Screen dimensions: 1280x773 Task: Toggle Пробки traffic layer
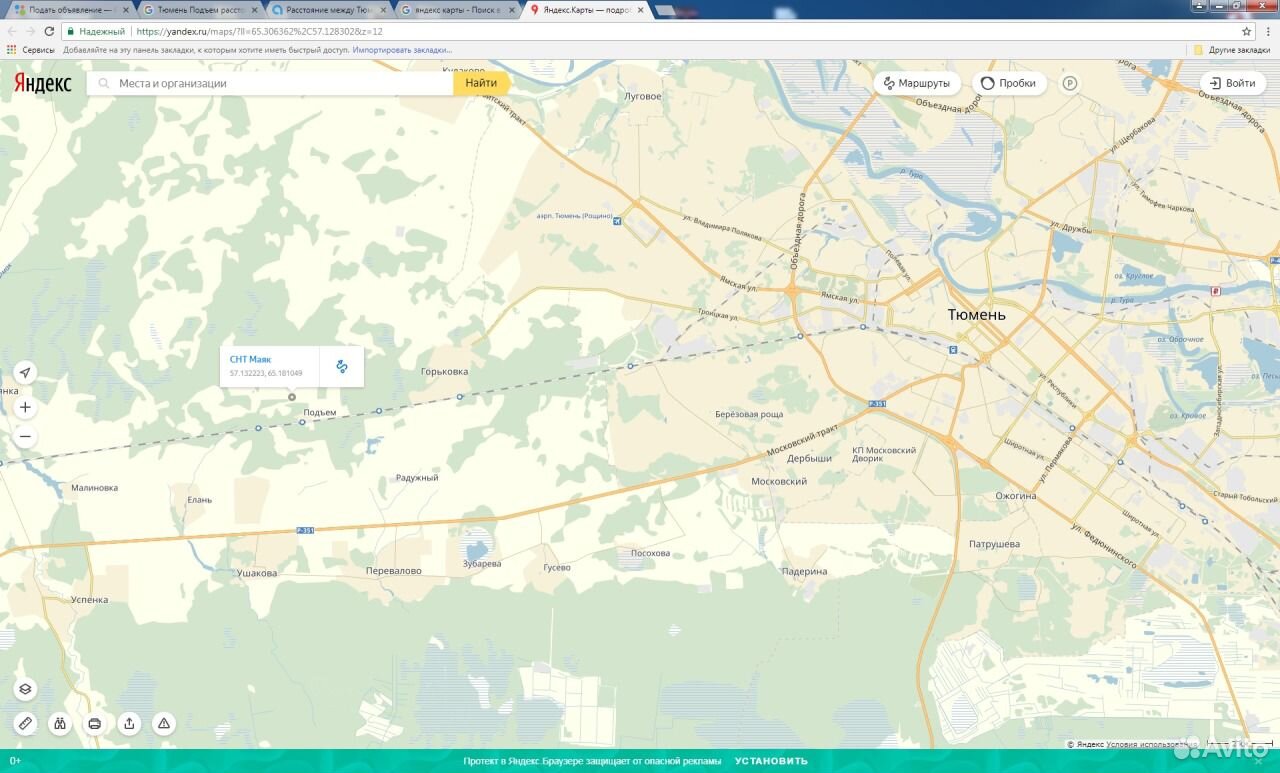1009,83
